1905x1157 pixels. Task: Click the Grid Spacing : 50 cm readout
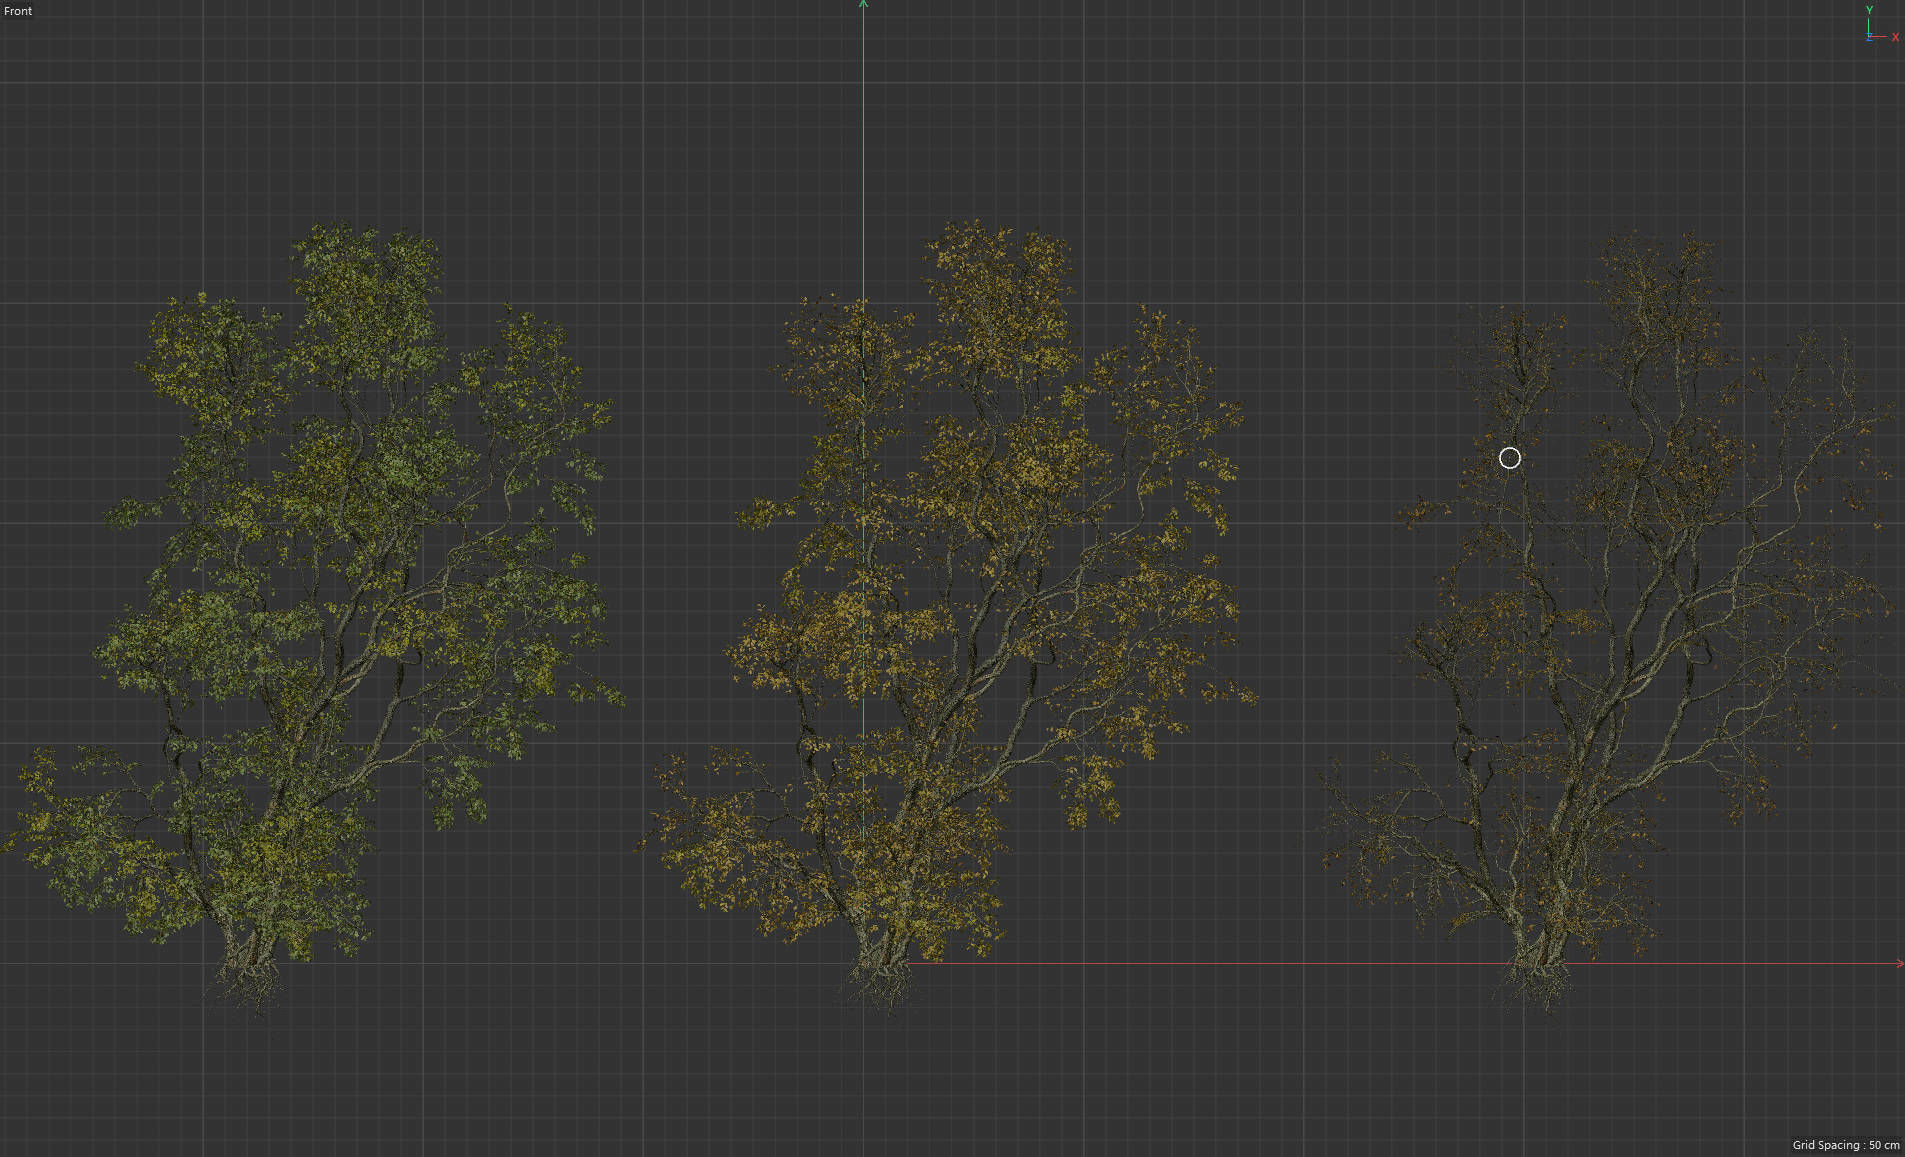tap(1845, 1145)
